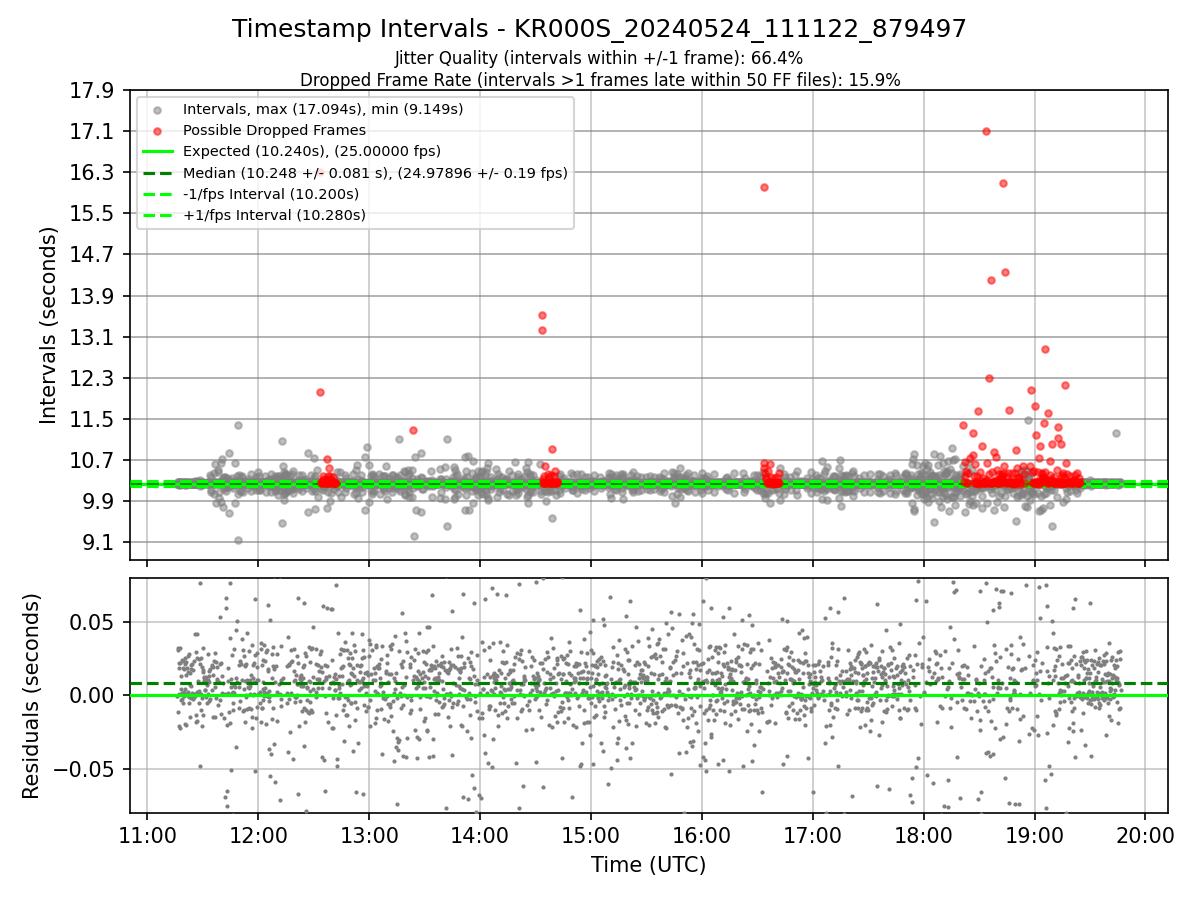This screenshot has width=1200, height=900.
Task: Select the 'Dropped Frame Rate' 15.9% subtitle line
Action: [x=600, y=79]
